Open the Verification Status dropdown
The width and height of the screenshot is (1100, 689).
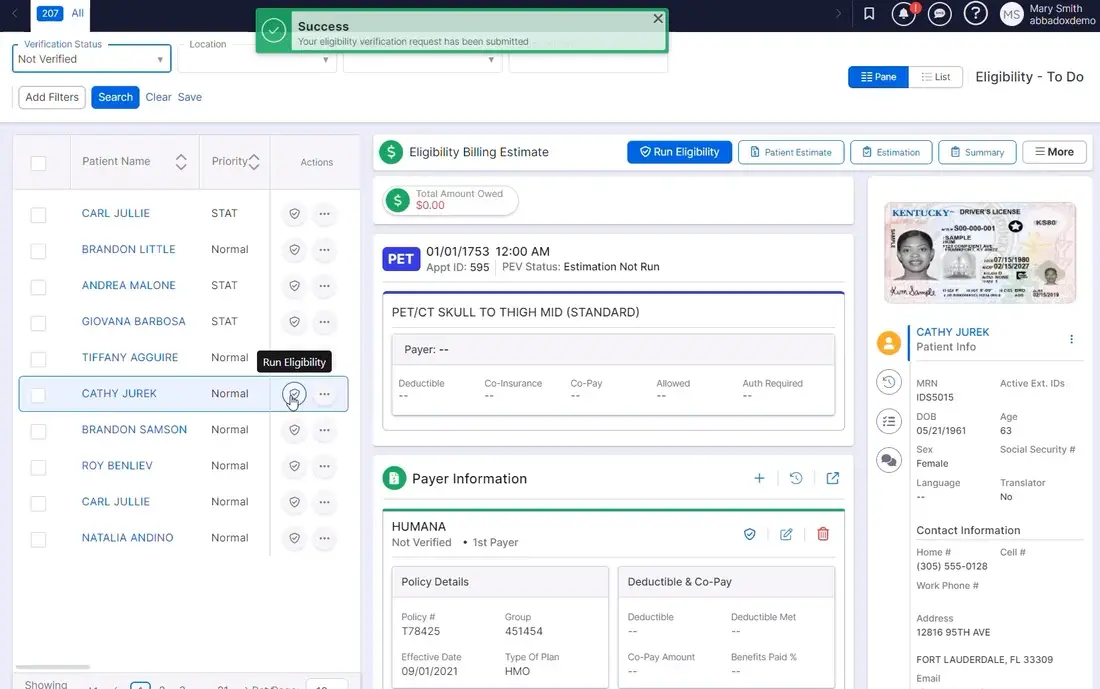click(91, 59)
